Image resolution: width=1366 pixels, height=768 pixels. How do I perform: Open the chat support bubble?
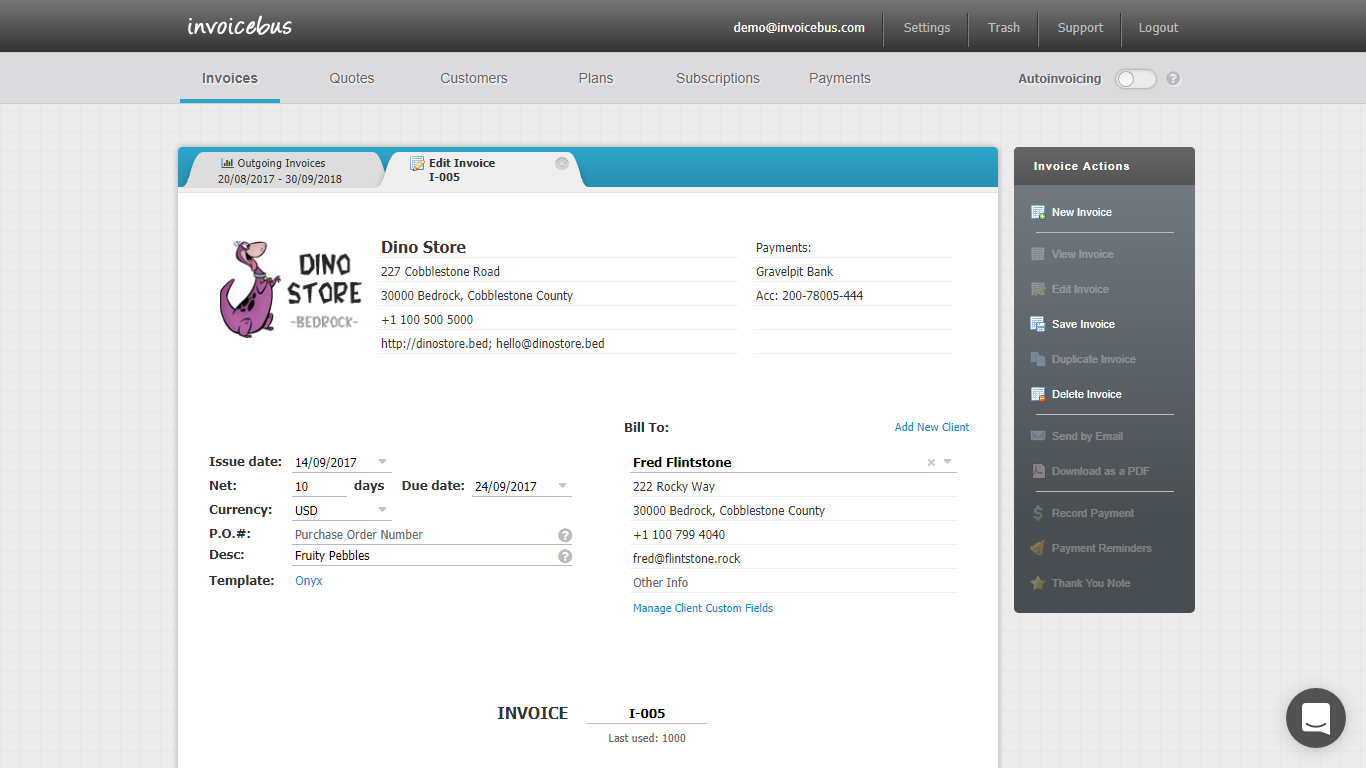click(1315, 717)
